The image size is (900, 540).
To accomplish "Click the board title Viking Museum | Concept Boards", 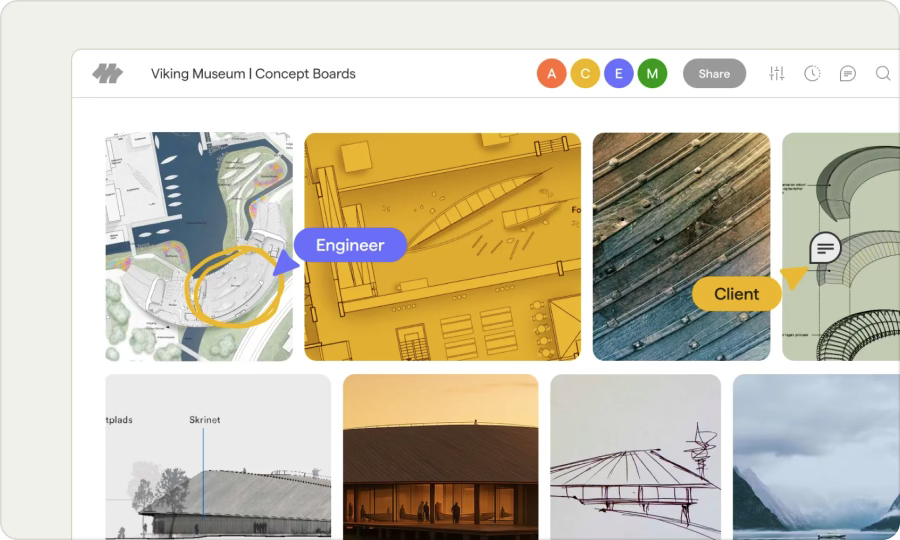I will (x=253, y=73).
